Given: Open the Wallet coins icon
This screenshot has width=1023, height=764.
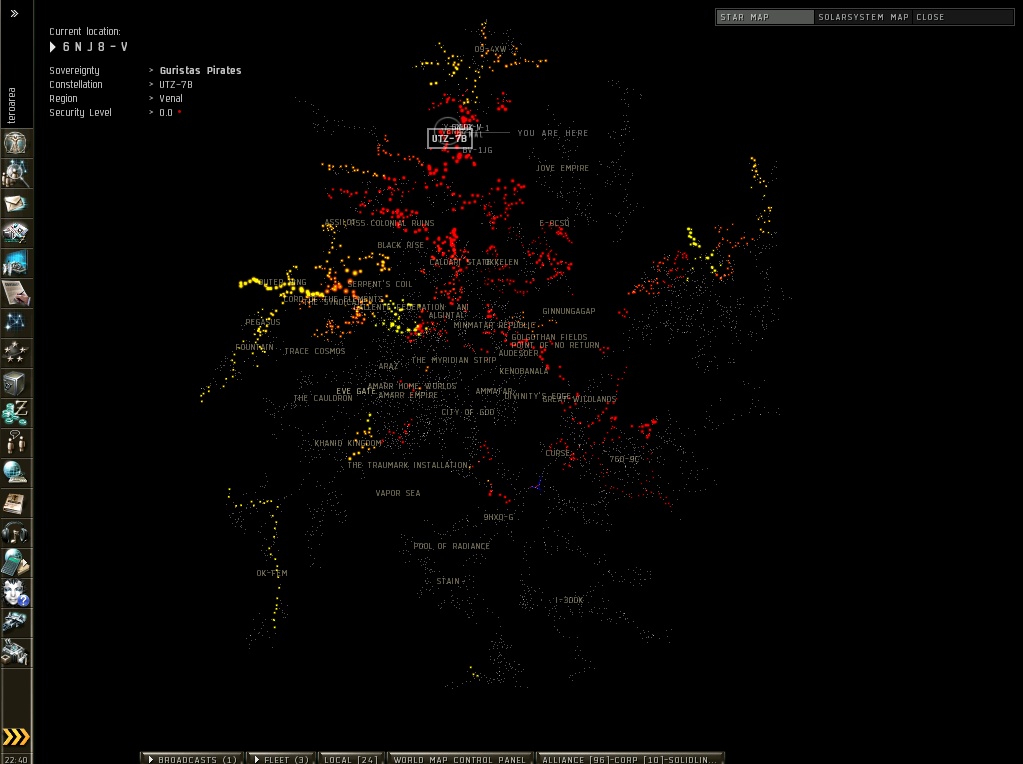Looking at the screenshot, I should pos(16,413).
